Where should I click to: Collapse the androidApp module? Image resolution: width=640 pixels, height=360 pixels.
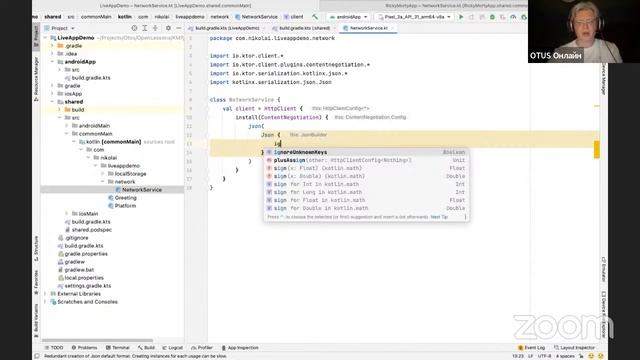pyautogui.click(x=52, y=62)
